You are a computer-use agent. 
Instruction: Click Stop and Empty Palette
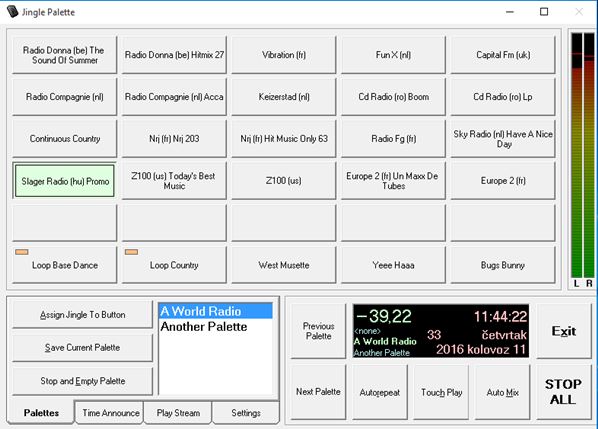coord(82,381)
